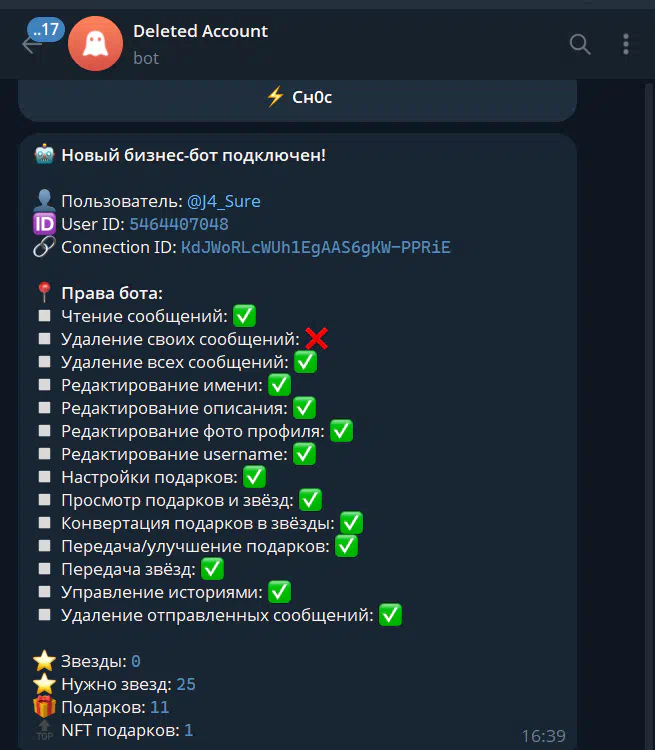Click the ⚡ Сн0с bot button
The image size is (655, 750).
[x=298, y=99]
